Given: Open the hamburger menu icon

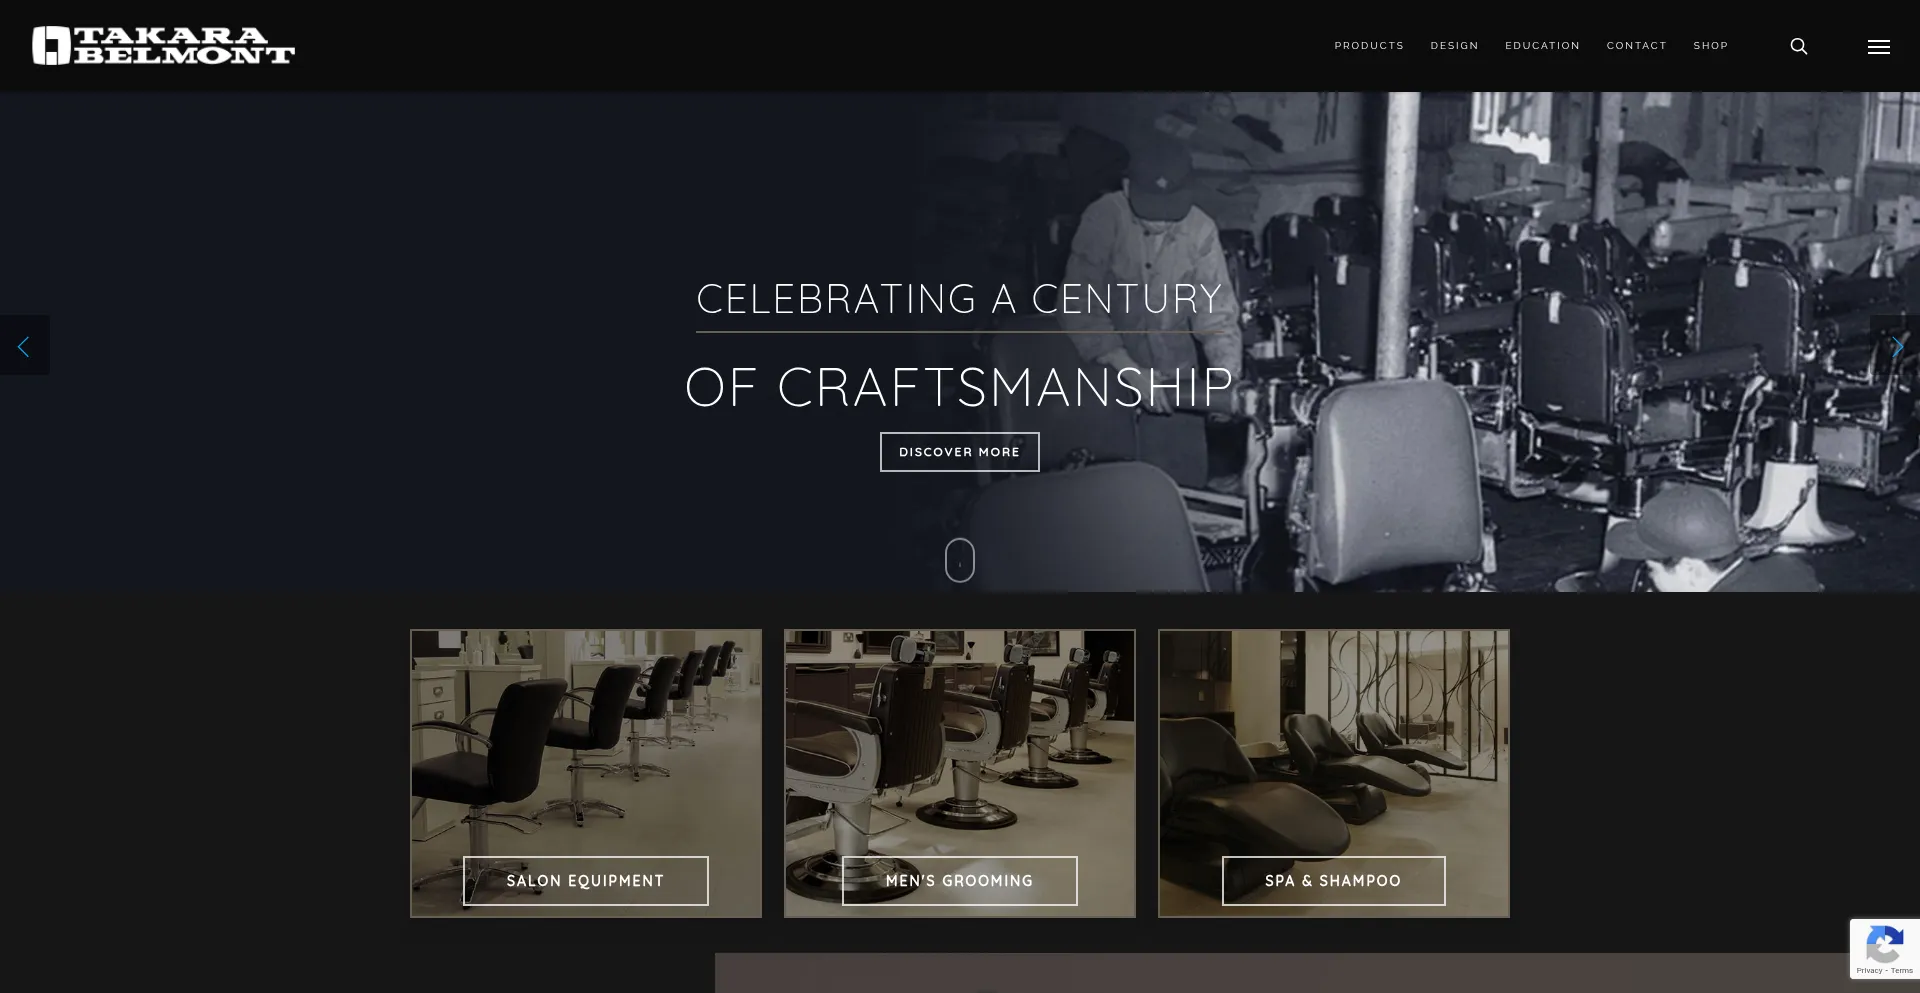Looking at the screenshot, I should click(x=1878, y=46).
